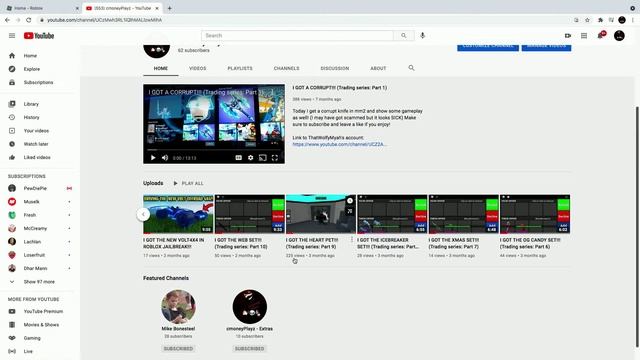Image resolution: width=640 pixels, height=360 pixels.
Task: Switch to the Home - Roblox browser tab
Action: [41, 8]
